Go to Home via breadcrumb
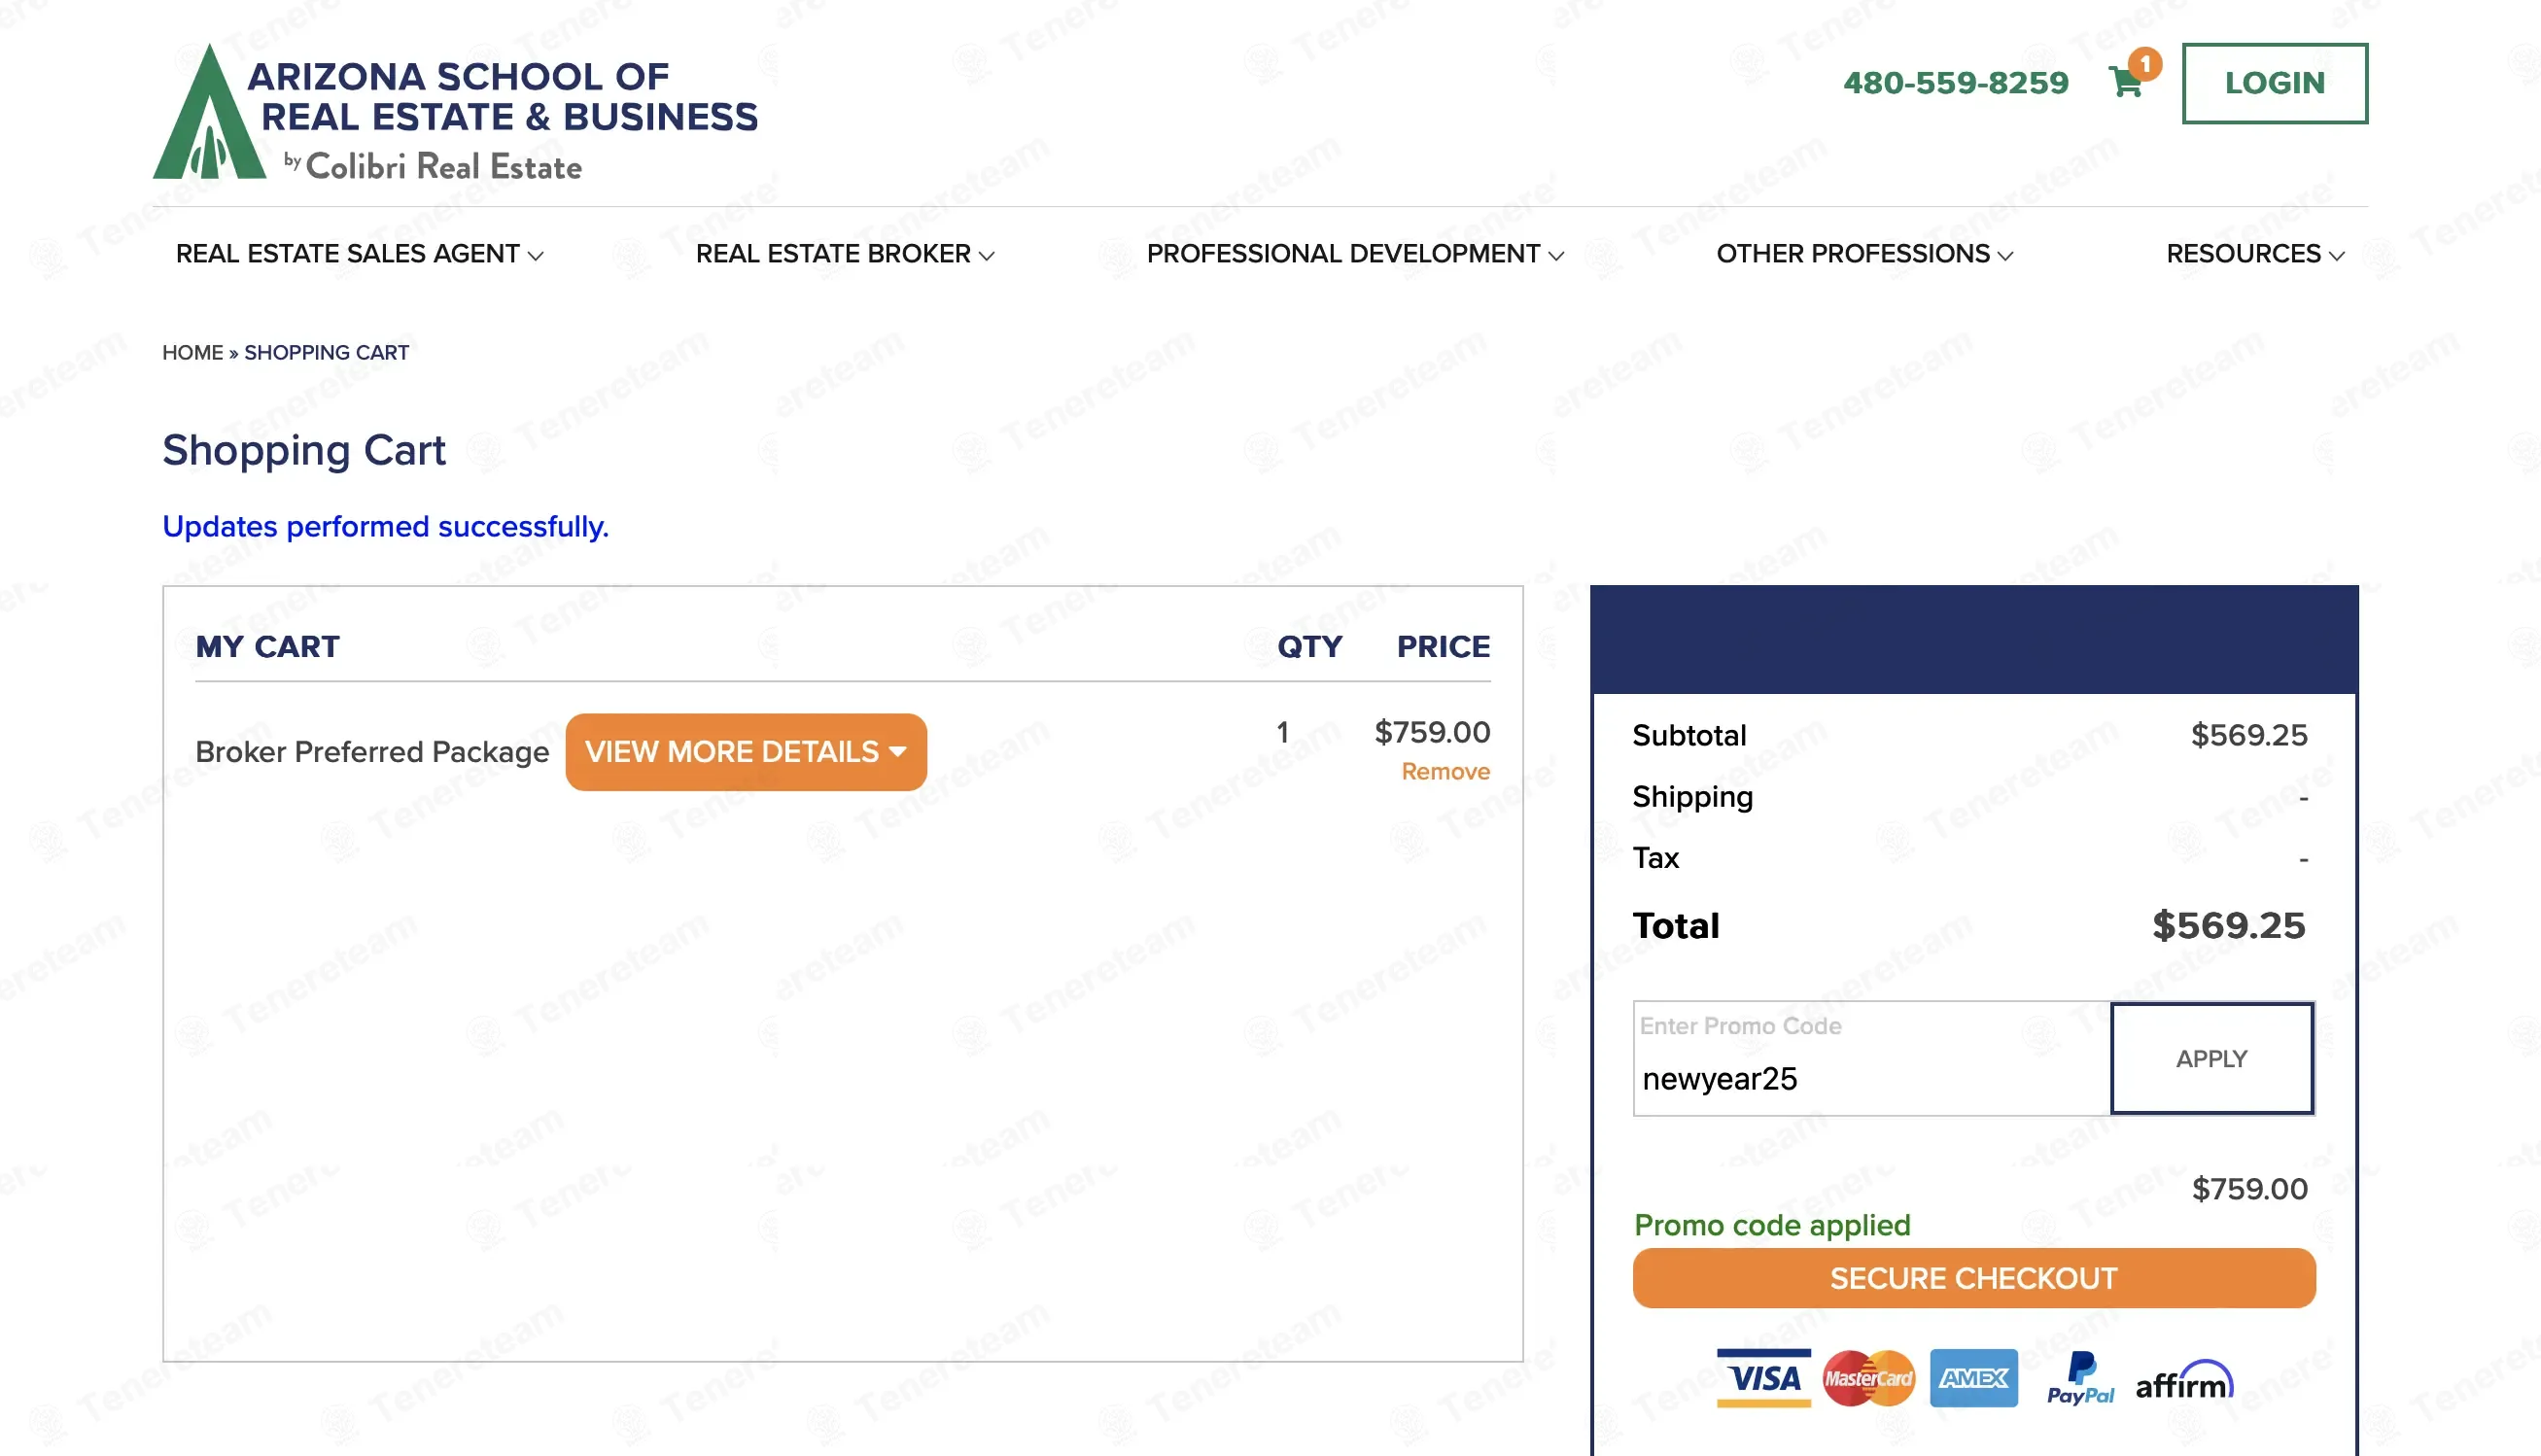Screen dimensions: 2541x1456 (x=192, y=353)
